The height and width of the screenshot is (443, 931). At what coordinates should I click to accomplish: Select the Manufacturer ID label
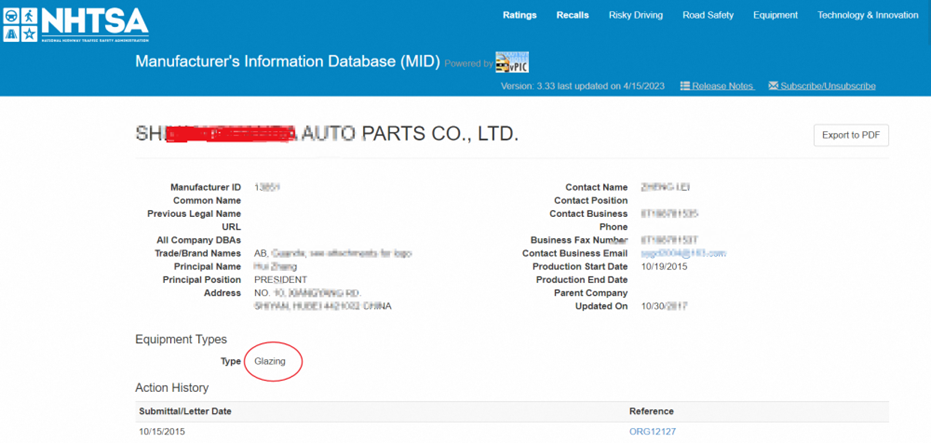[x=205, y=187]
